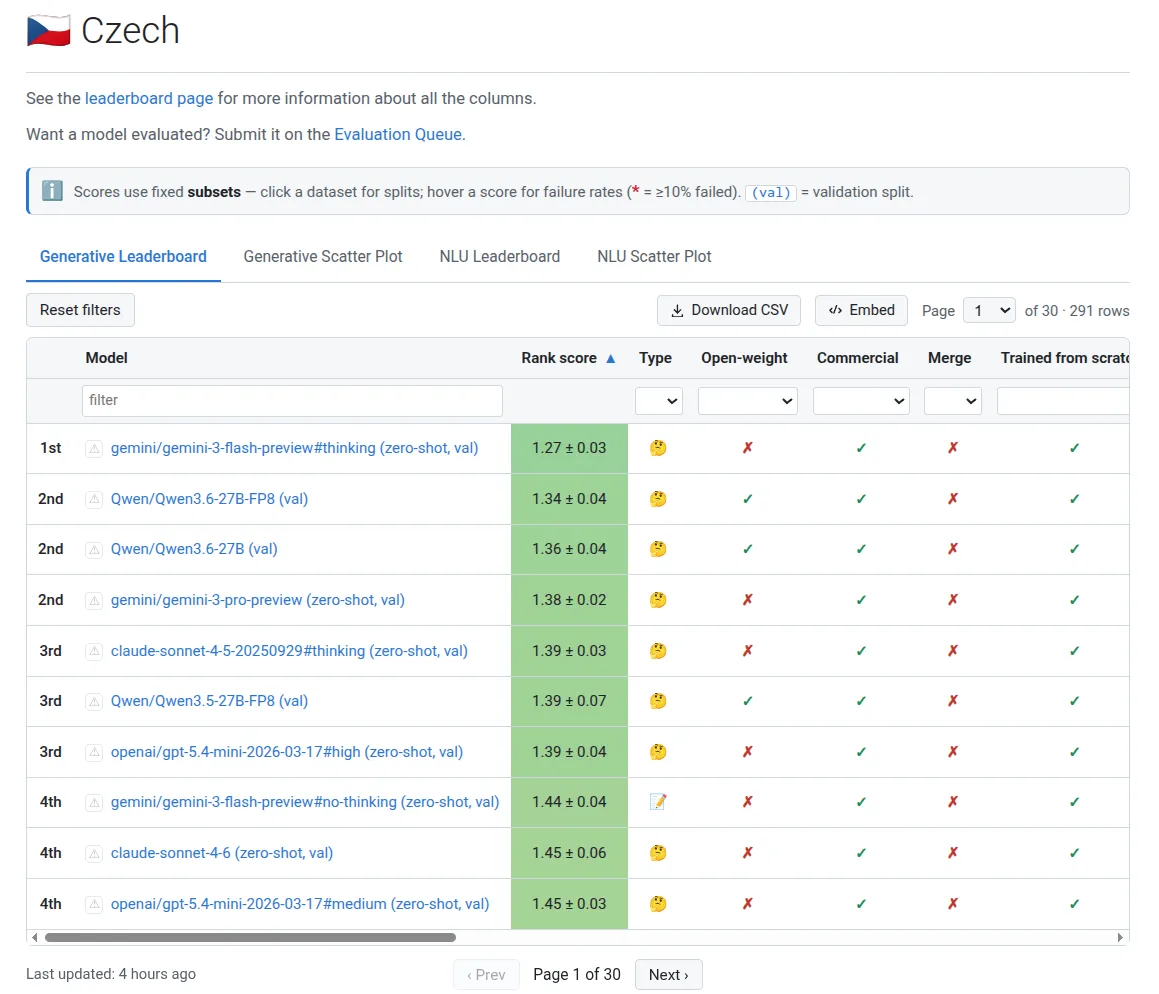Click the warning icon beside gemini-3-flash-preview#thinking
This screenshot has height=994, width=1159.
coord(94,449)
